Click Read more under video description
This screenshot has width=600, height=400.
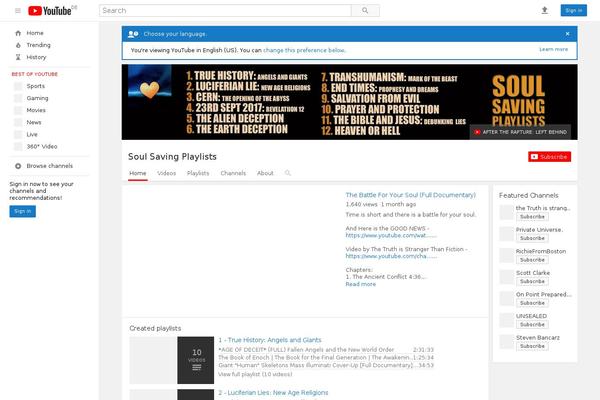click(x=360, y=284)
